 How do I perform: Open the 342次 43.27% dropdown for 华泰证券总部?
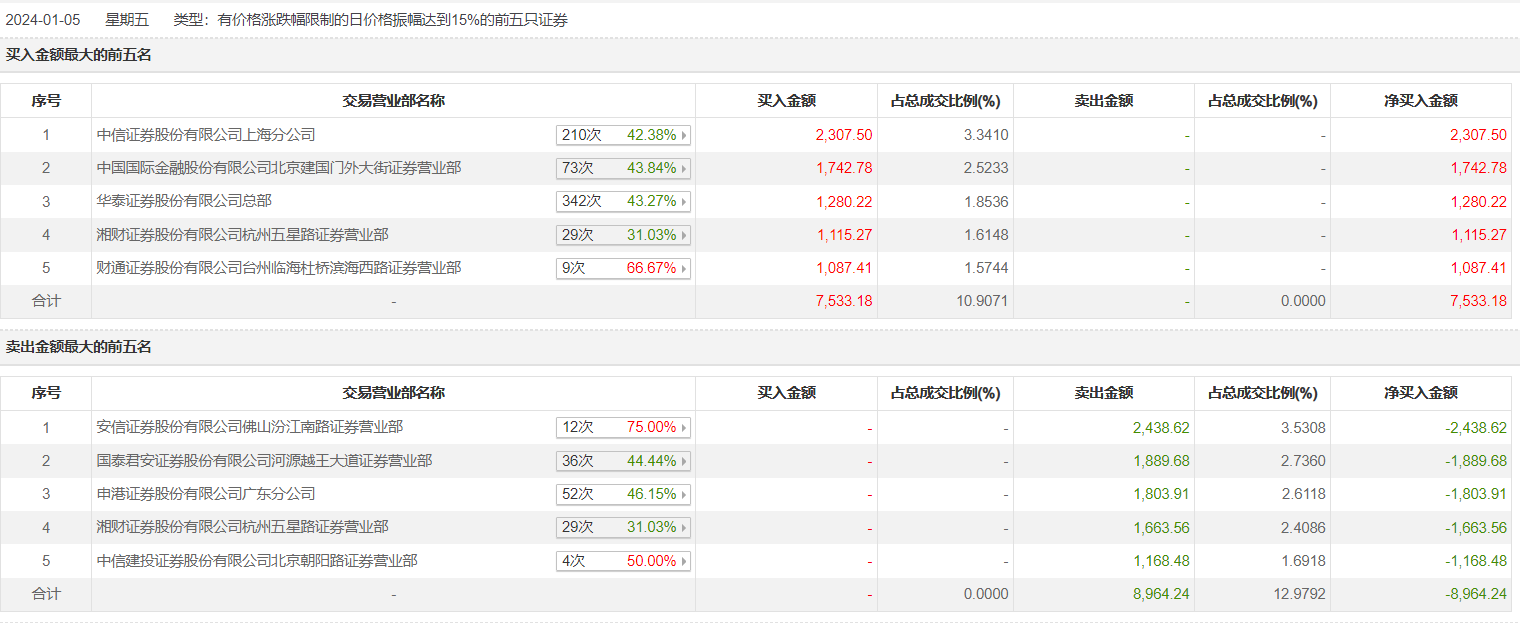point(684,202)
